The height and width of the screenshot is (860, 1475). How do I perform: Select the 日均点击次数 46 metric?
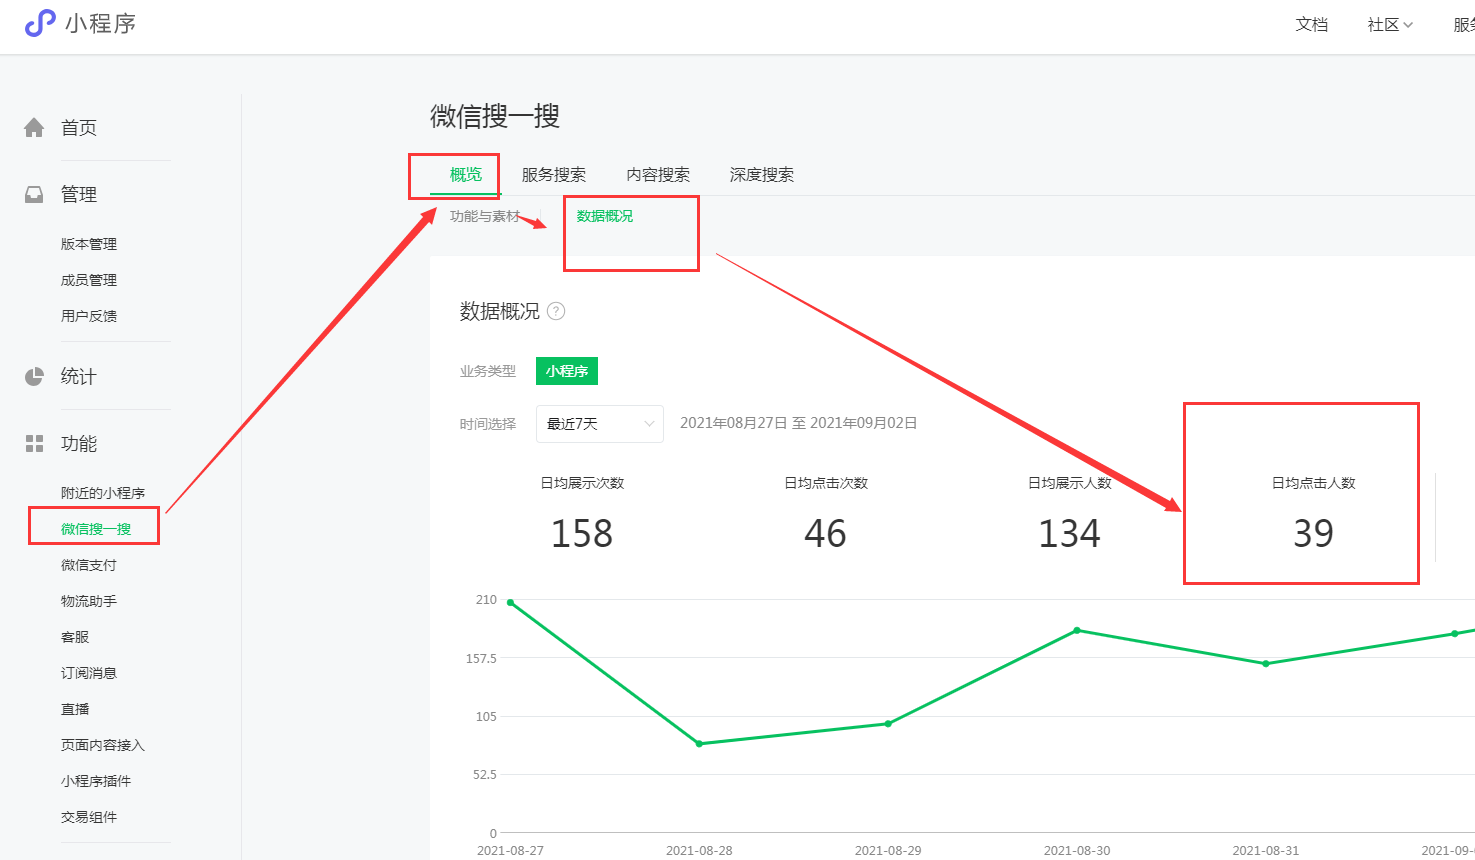pyautogui.click(x=826, y=515)
